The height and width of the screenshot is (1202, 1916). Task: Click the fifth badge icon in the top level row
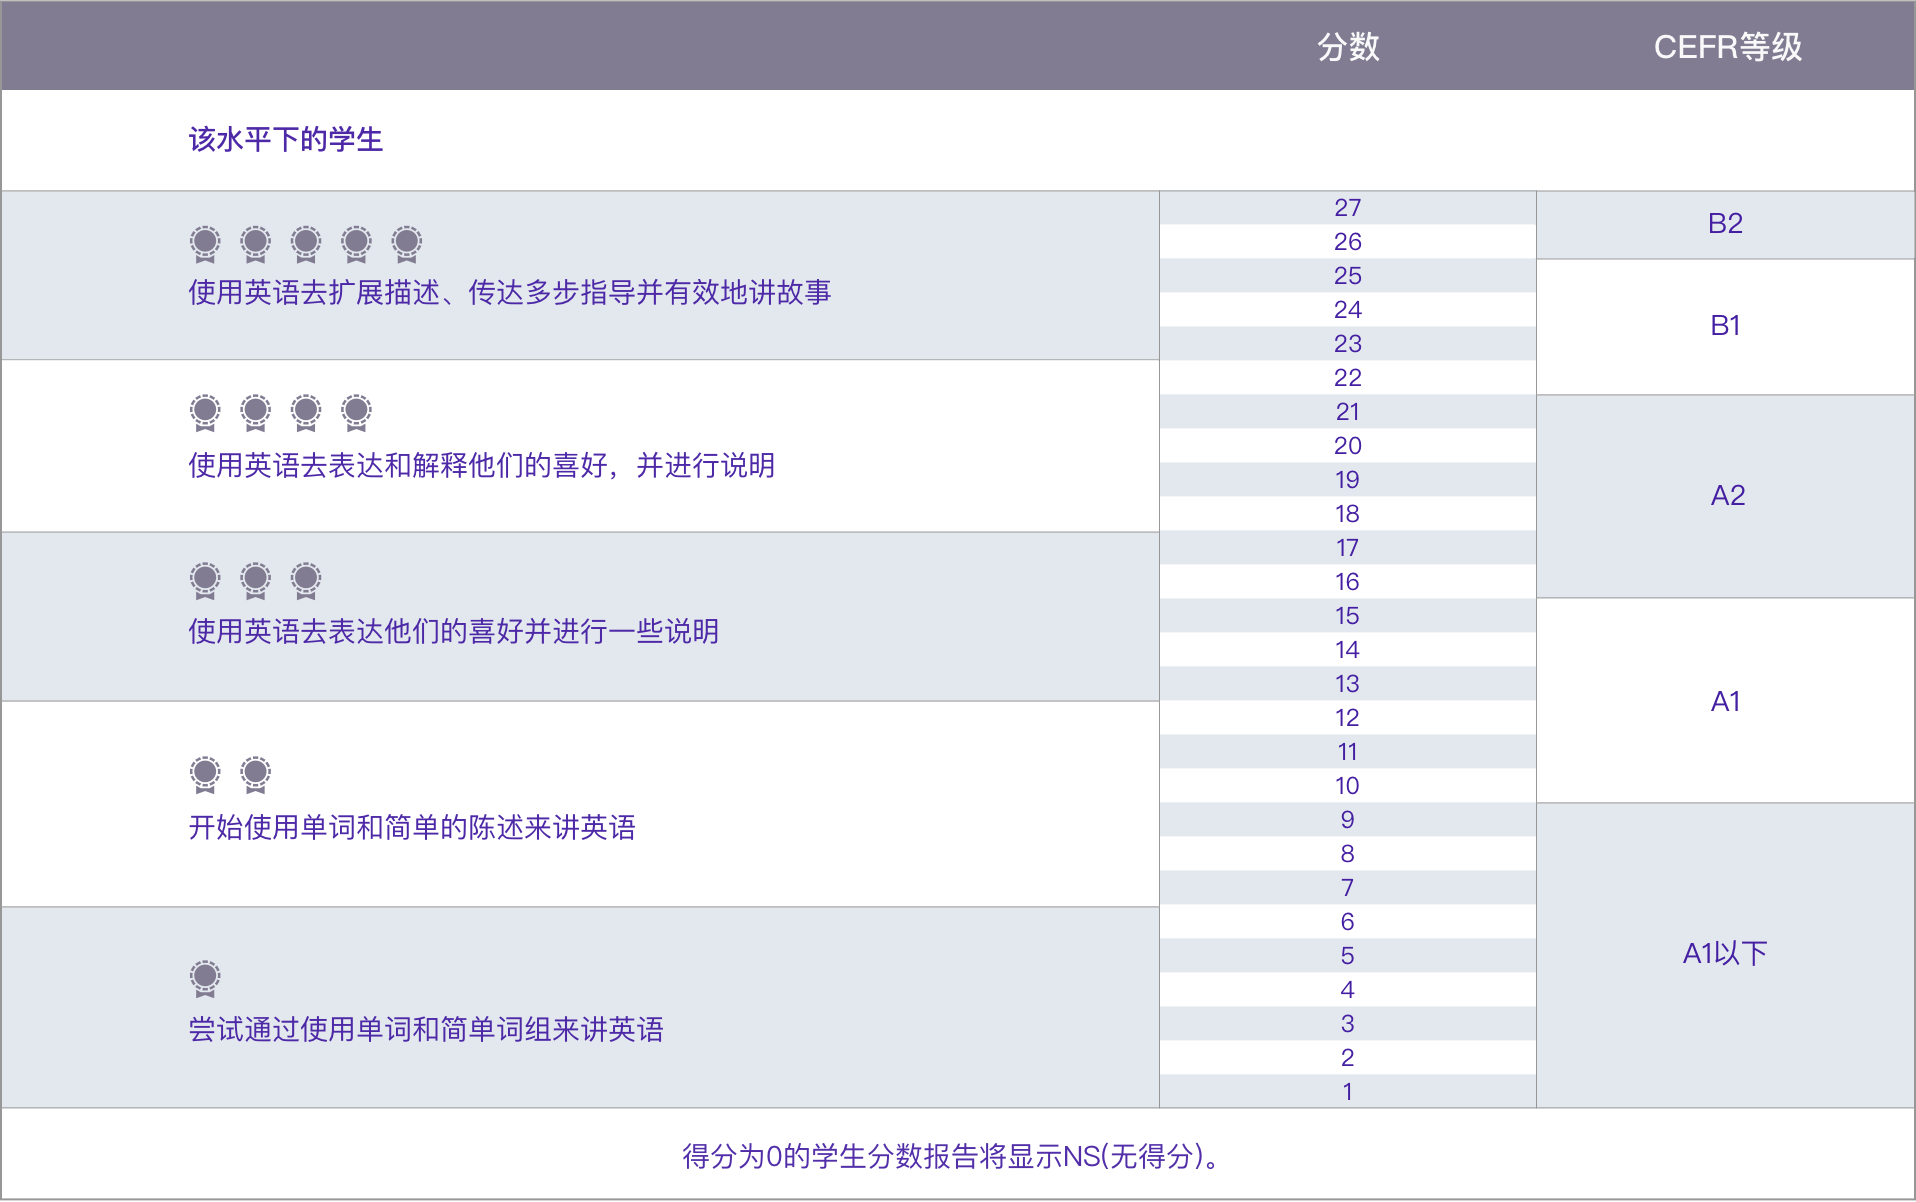click(407, 243)
